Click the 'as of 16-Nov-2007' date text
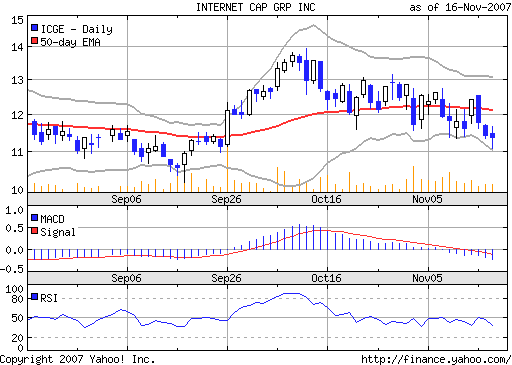The image size is (512, 365). pos(460,7)
